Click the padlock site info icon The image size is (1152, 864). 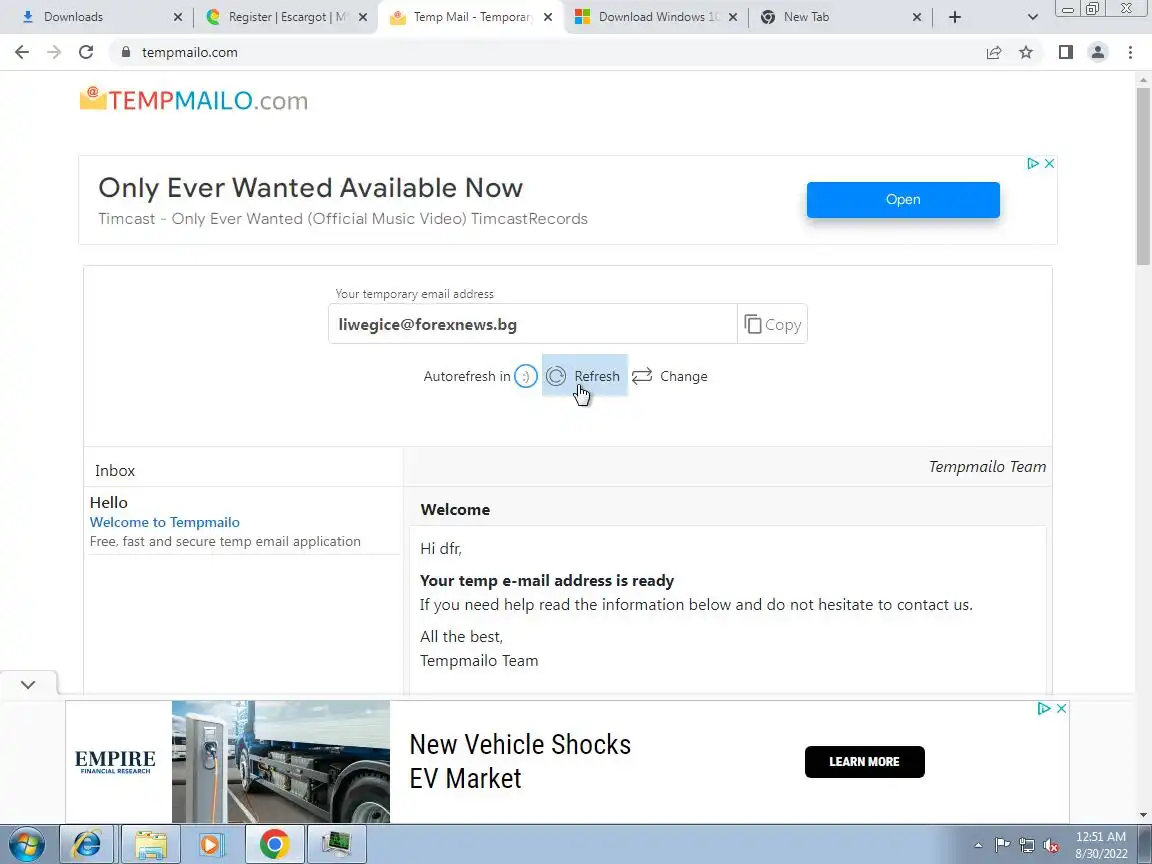tap(126, 52)
